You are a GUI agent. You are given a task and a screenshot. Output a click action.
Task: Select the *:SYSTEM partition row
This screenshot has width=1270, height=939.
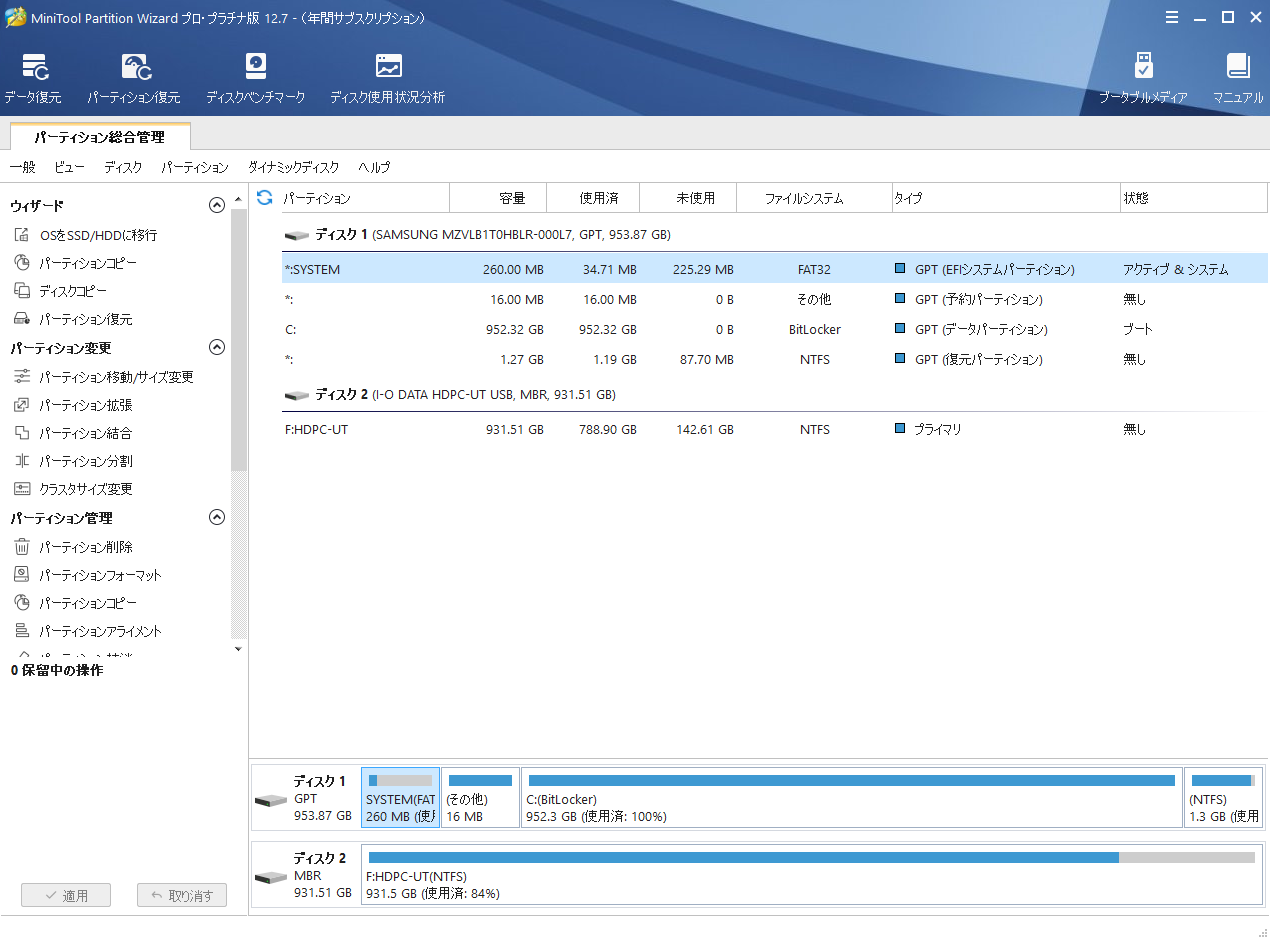(775, 269)
